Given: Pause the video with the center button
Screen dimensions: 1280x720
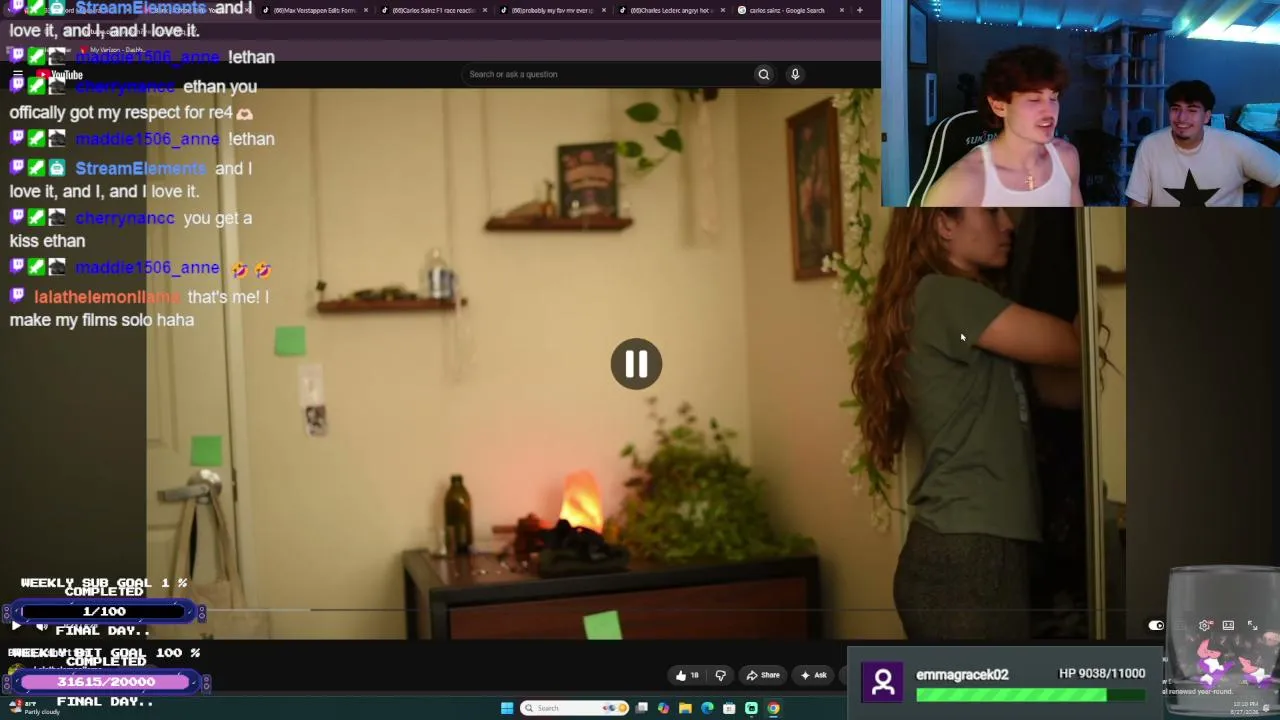Looking at the screenshot, I should pyautogui.click(x=636, y=364).
